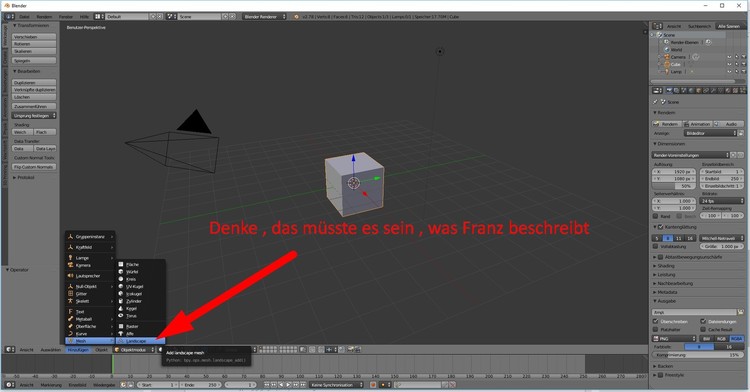Open the 3D viewport editor type icon
750x392 pixels.
pyautogui.click(x=10, y=350)
